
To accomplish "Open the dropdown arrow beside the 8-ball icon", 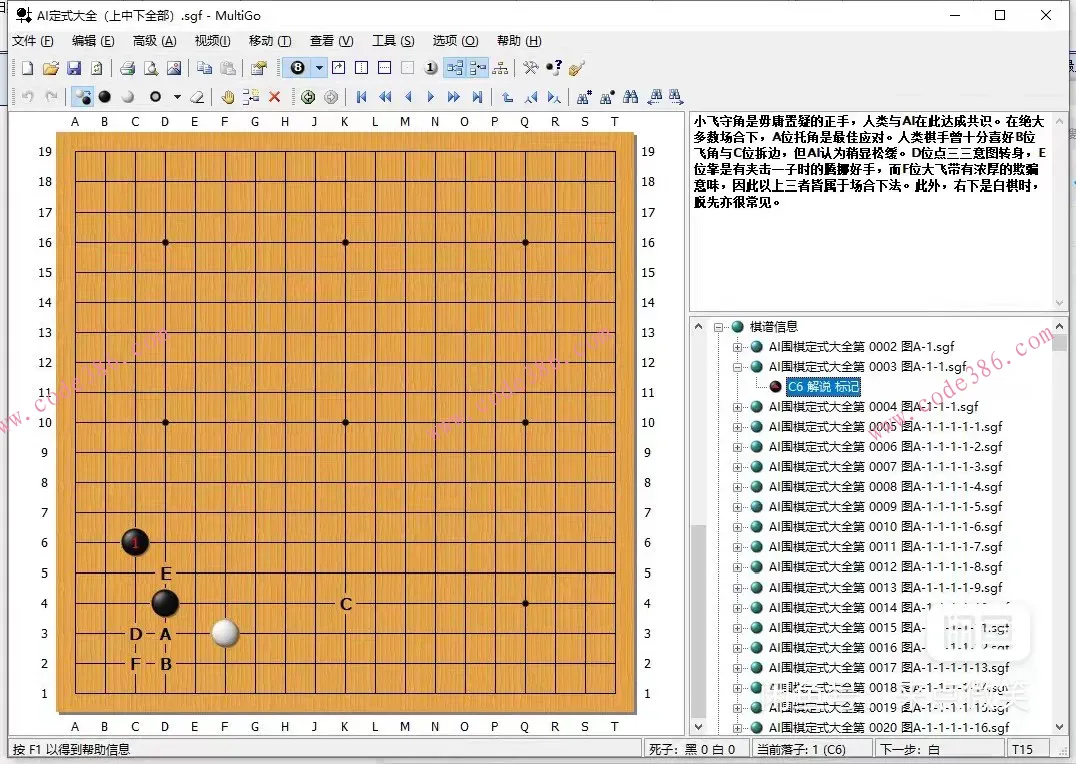I will [319, 68].
